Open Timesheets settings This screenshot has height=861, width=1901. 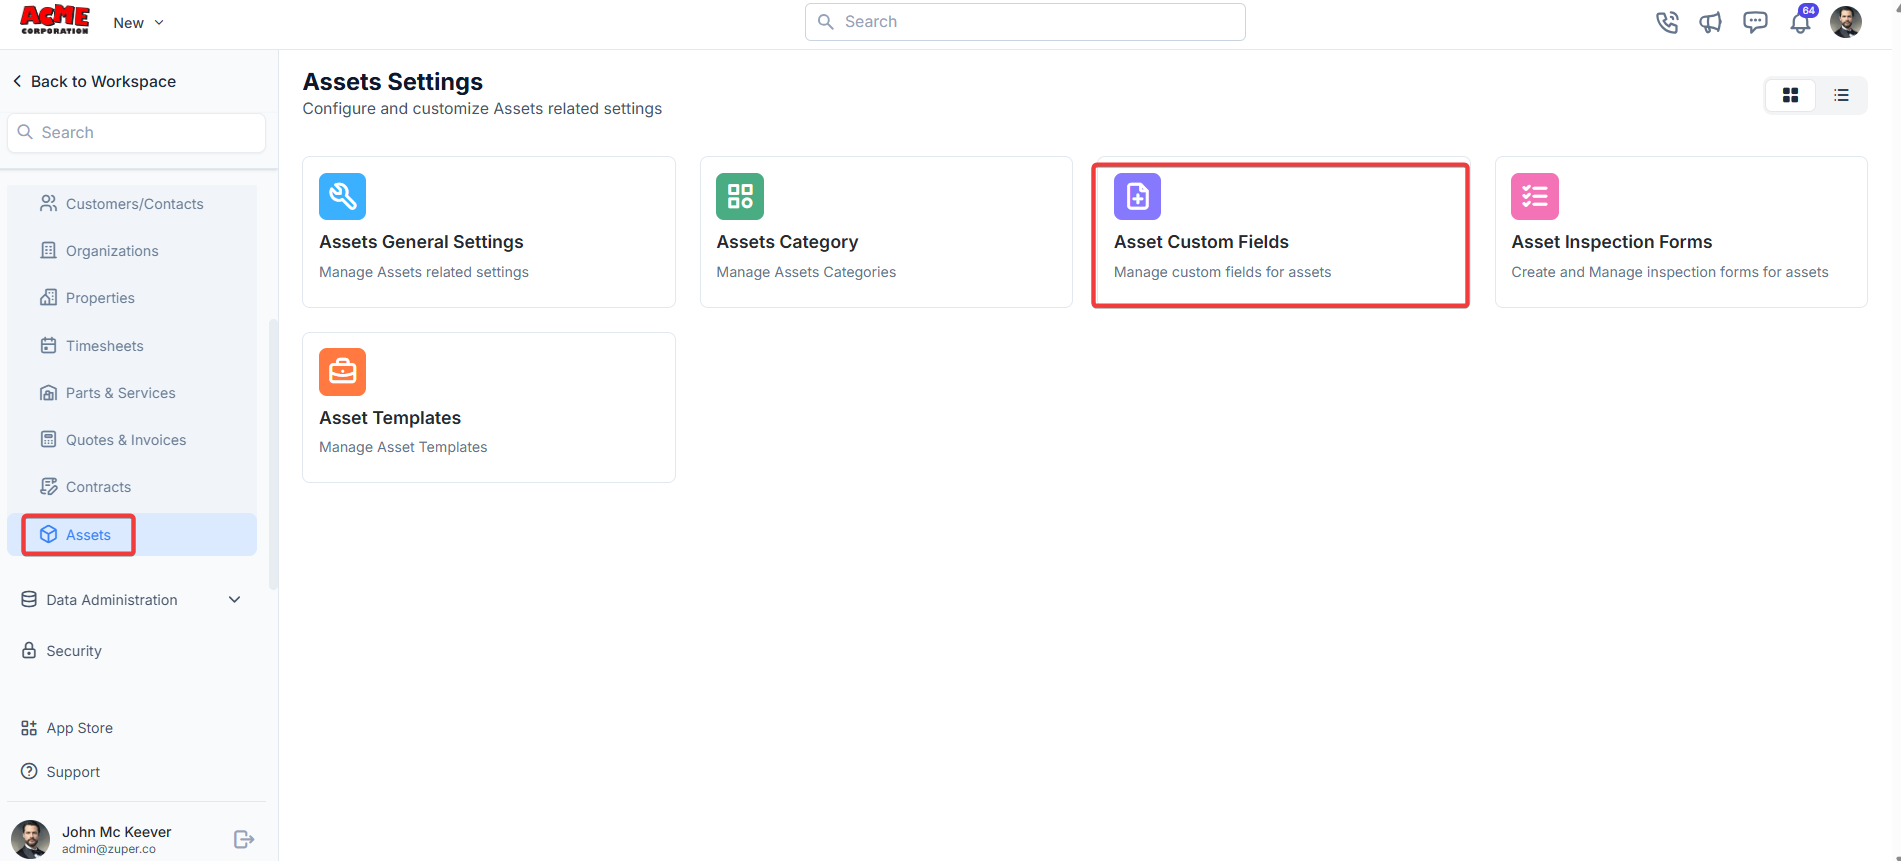[x=132, y=346]
